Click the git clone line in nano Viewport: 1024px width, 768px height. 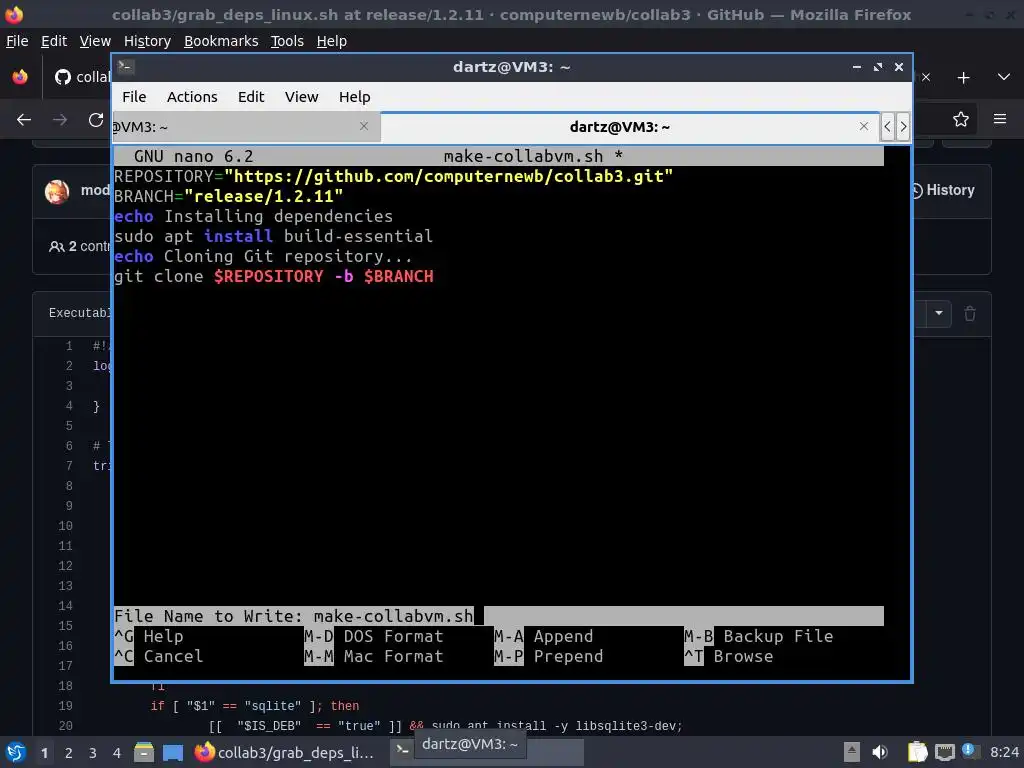pyautogui.click(x=274, y=276)
